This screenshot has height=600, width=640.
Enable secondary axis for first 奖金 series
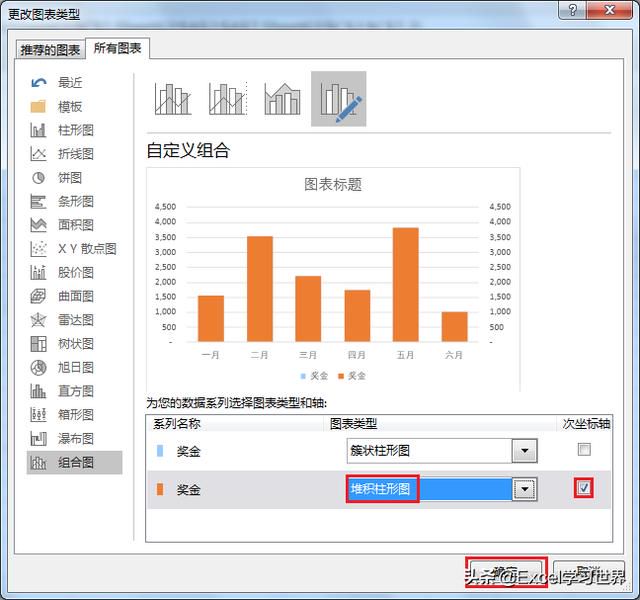pos(584,450)
